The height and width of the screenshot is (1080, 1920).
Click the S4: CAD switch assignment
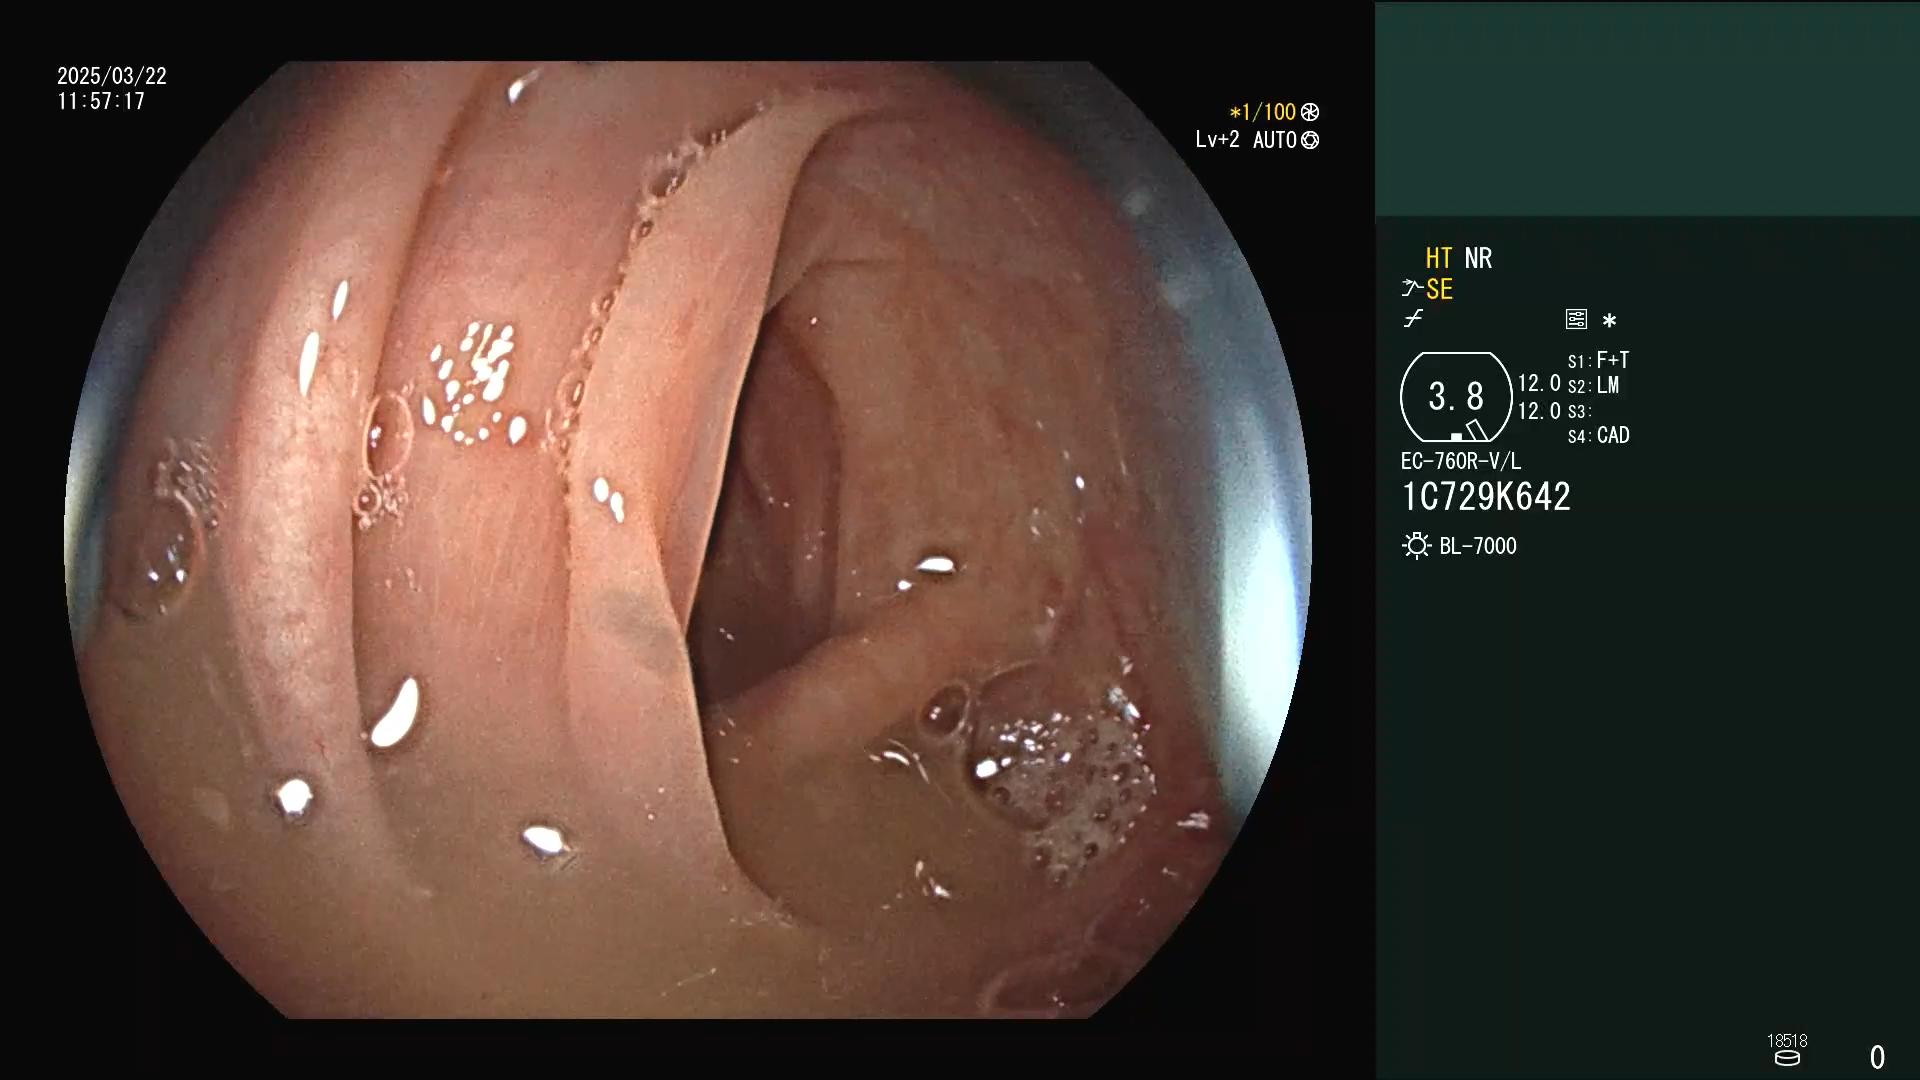[x=1598, y=436]
